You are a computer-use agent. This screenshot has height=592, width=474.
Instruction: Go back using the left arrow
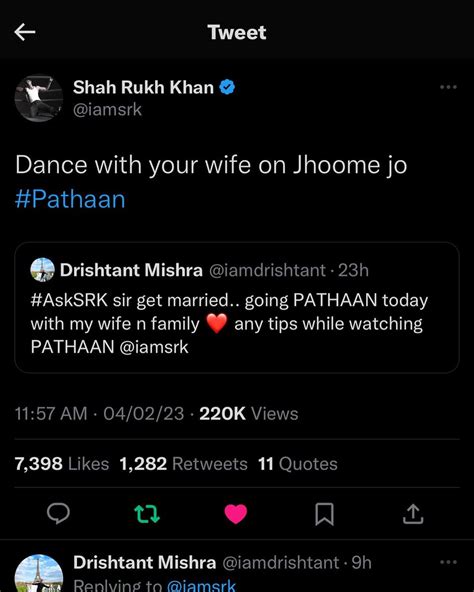pyautogui.click(x=25, y=32)
